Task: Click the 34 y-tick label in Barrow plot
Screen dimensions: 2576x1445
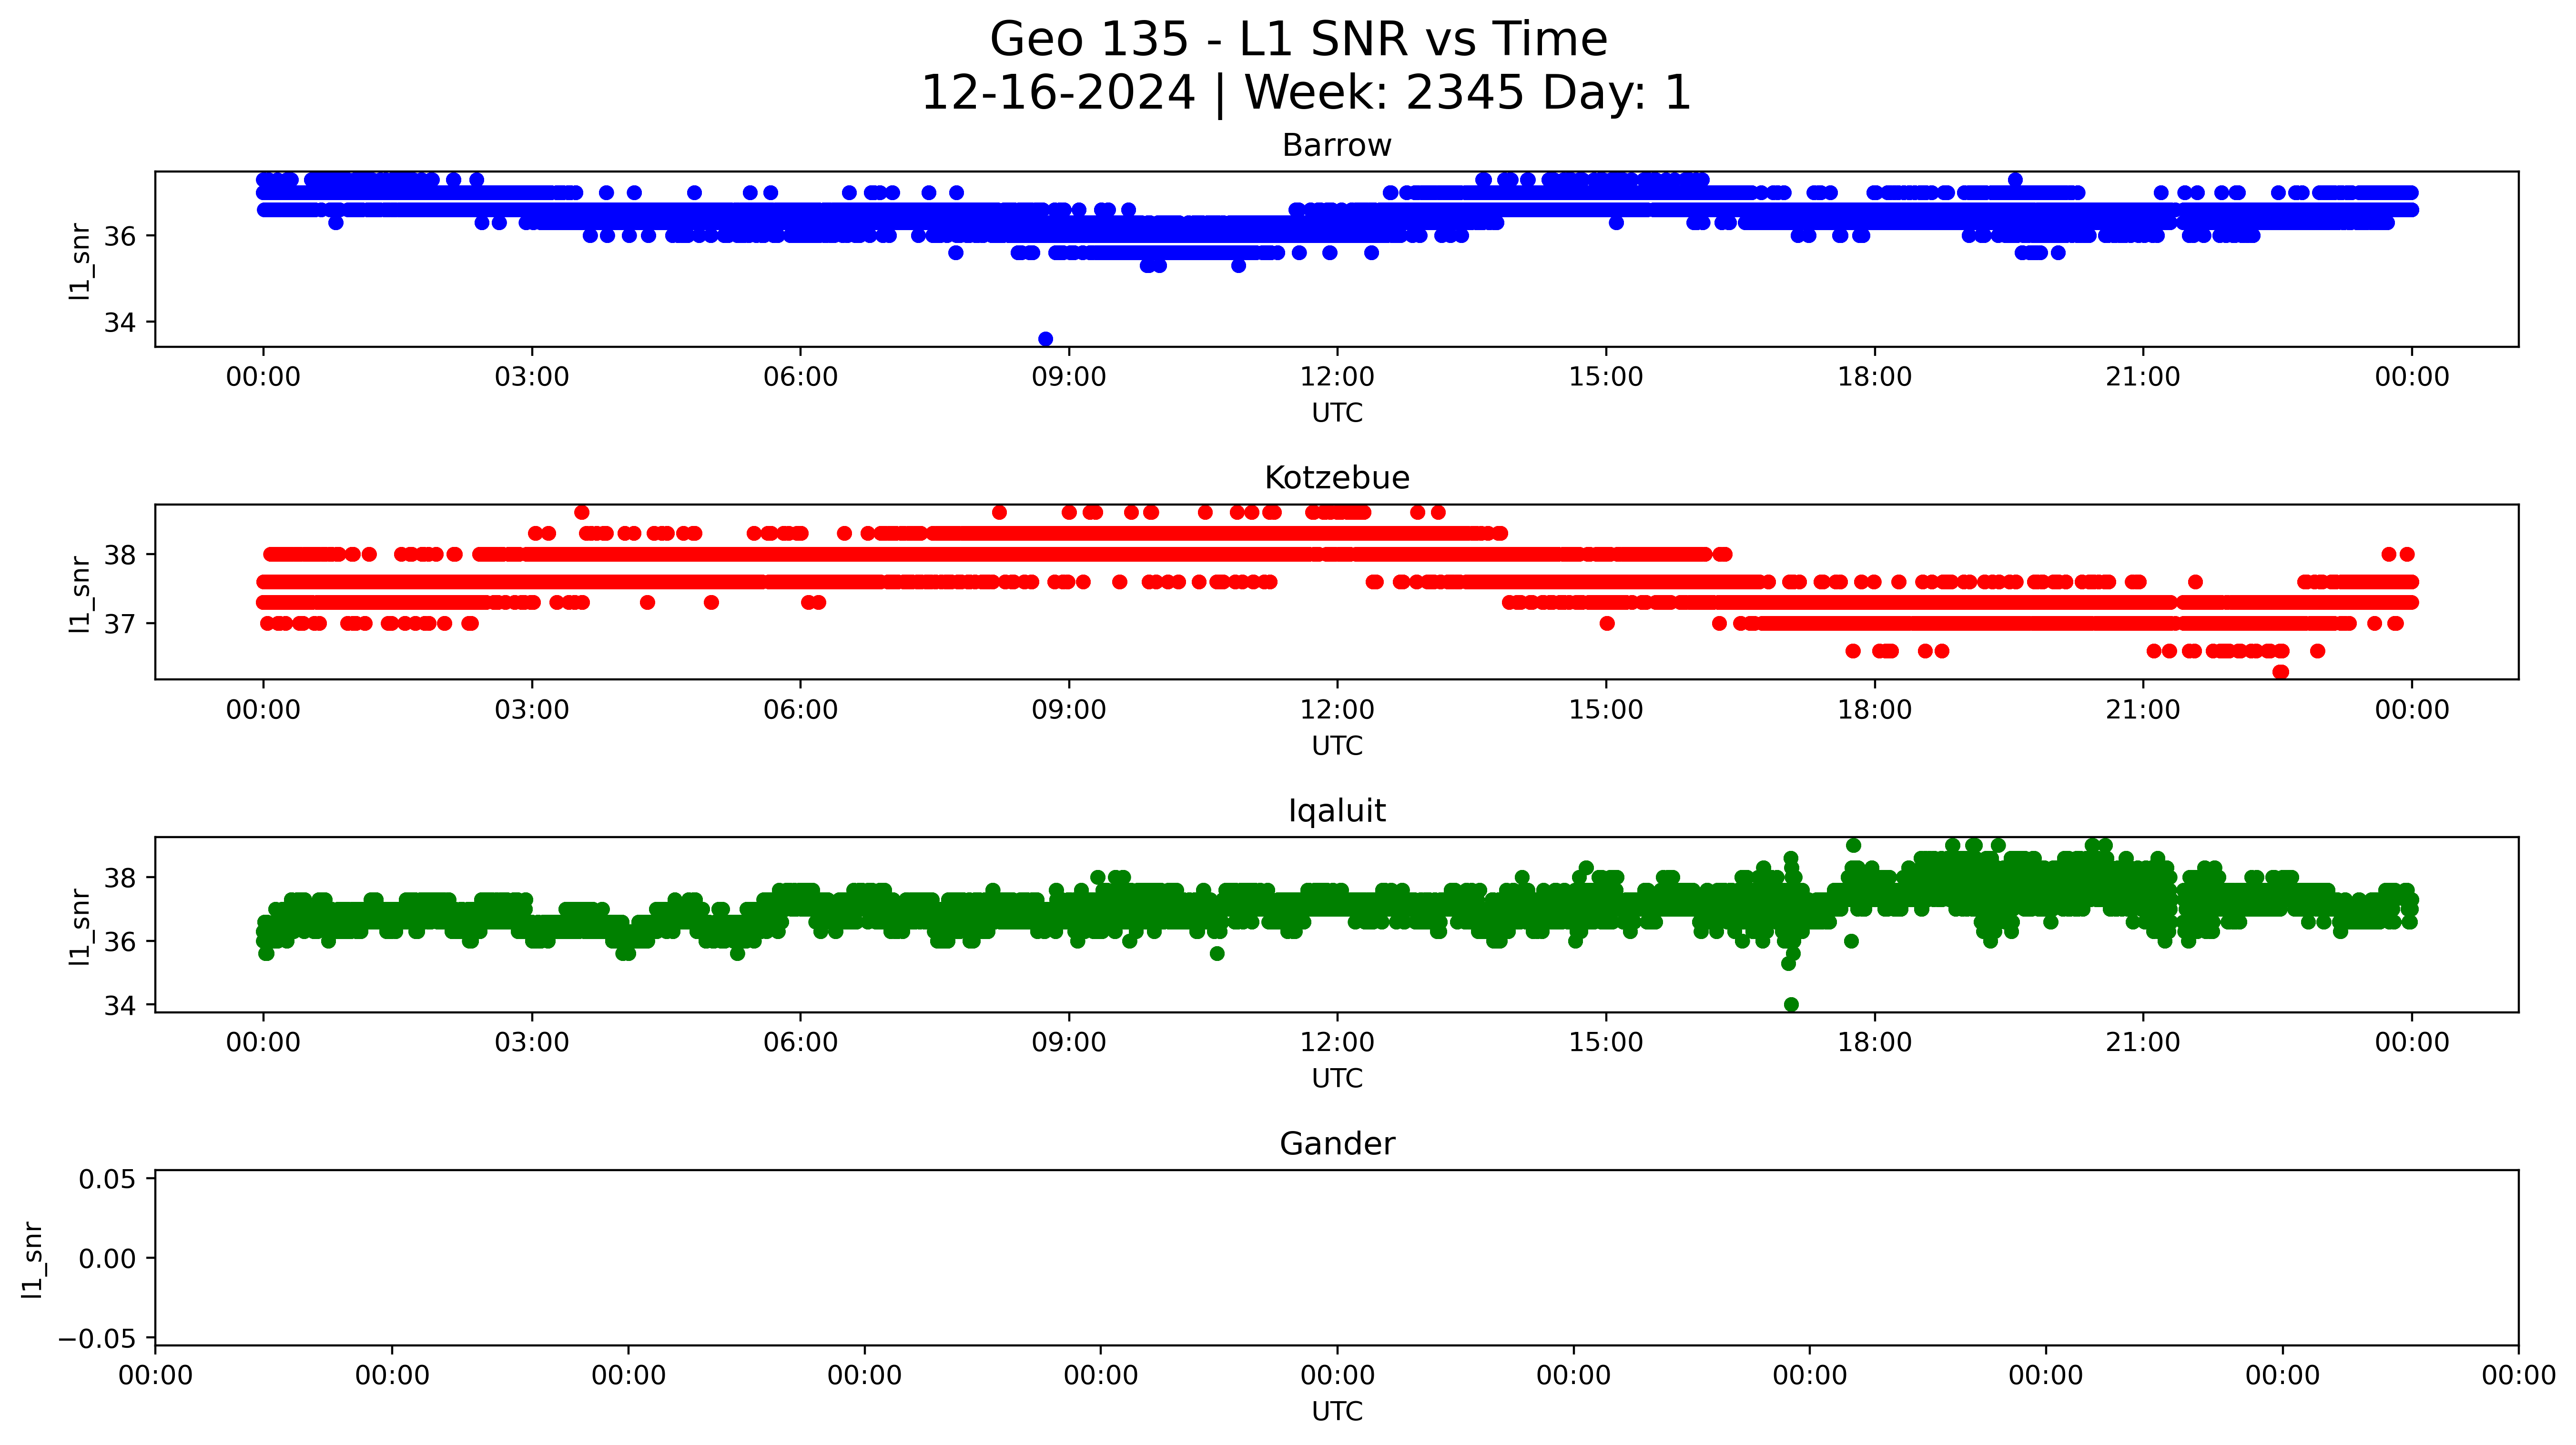Action: [120, 323]
